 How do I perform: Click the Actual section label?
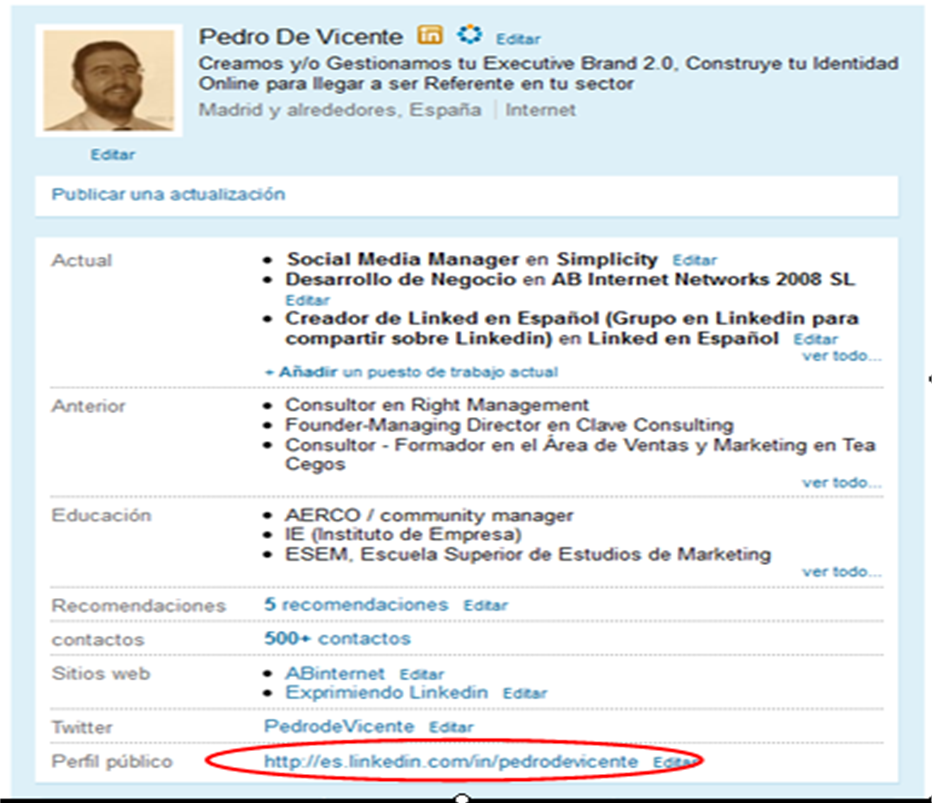[x=81, y=260]
